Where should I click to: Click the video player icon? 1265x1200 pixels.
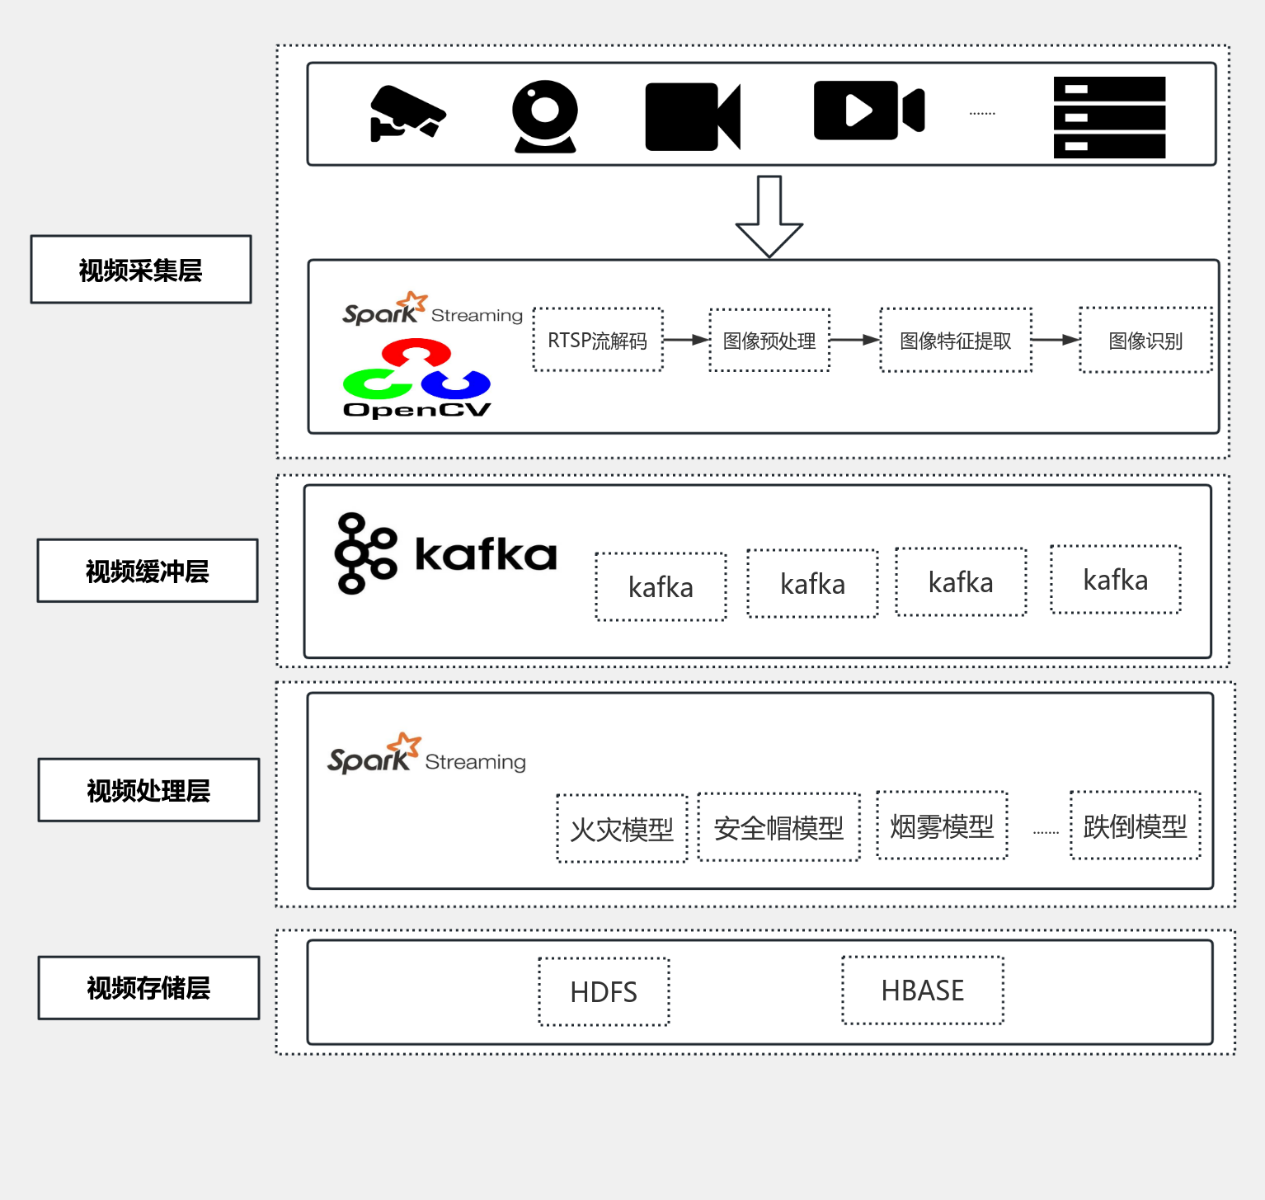click(x=868, y=111)
